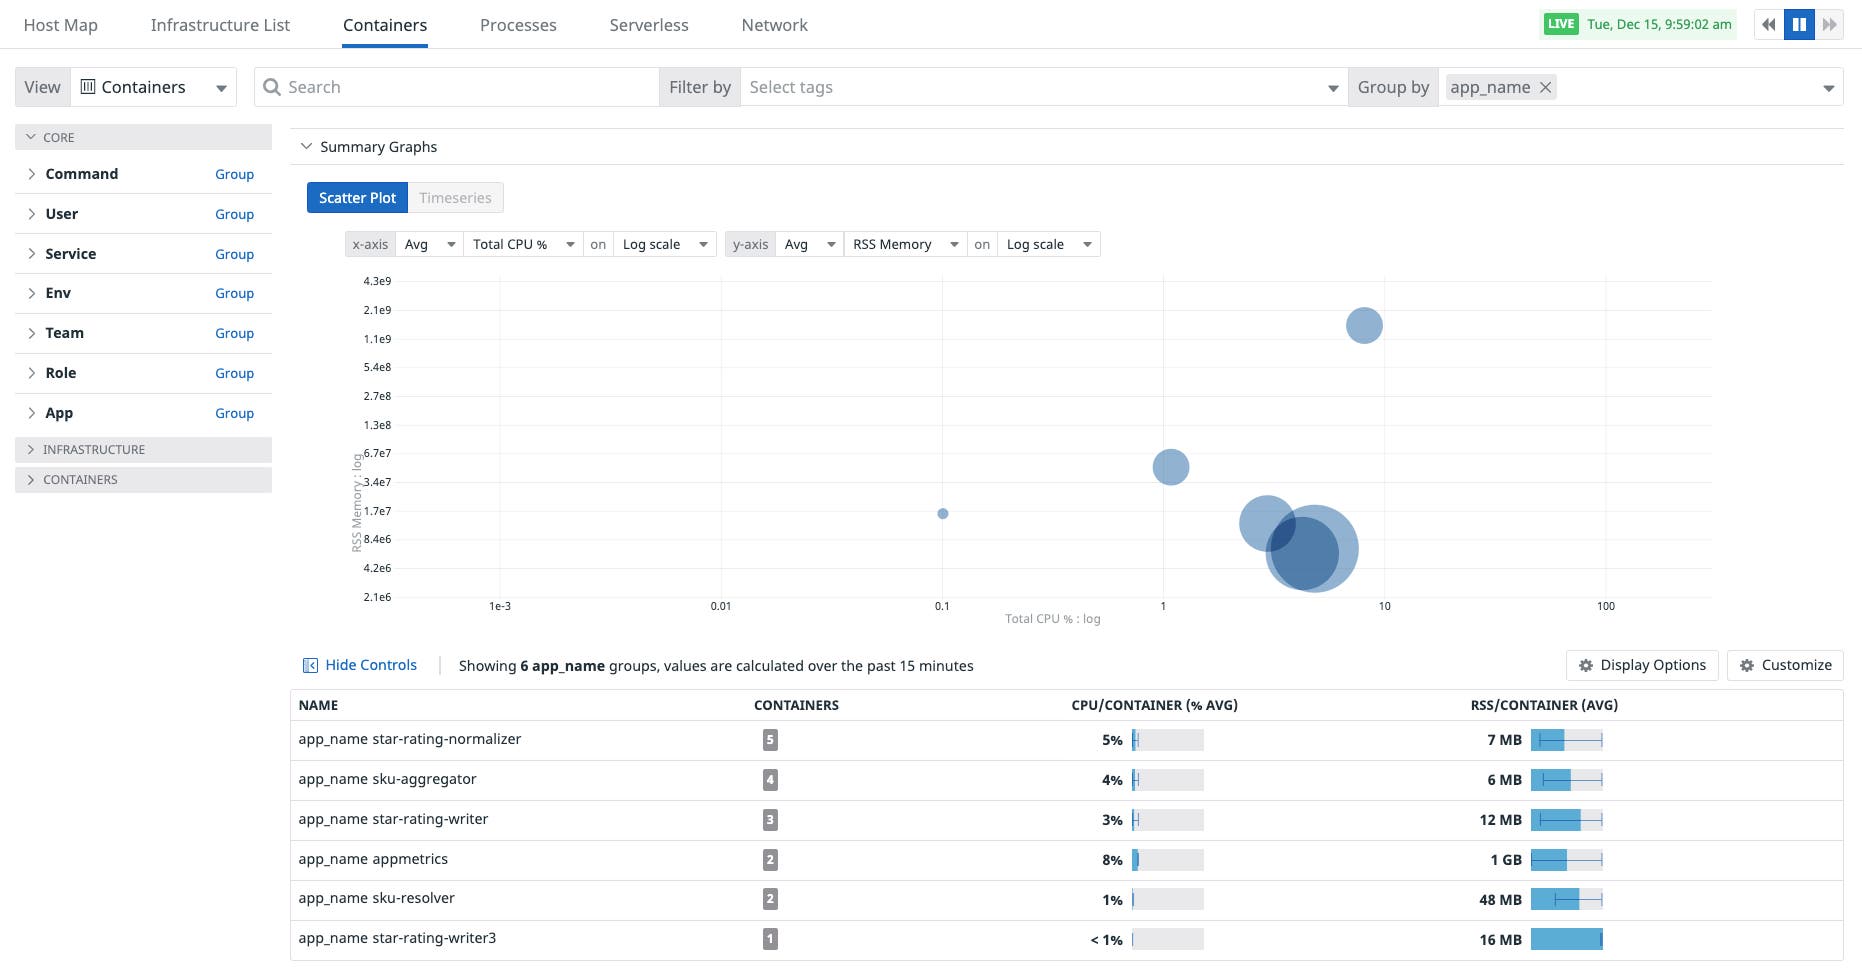Click the Hide Controls panel icon

(x=310, y=666)
